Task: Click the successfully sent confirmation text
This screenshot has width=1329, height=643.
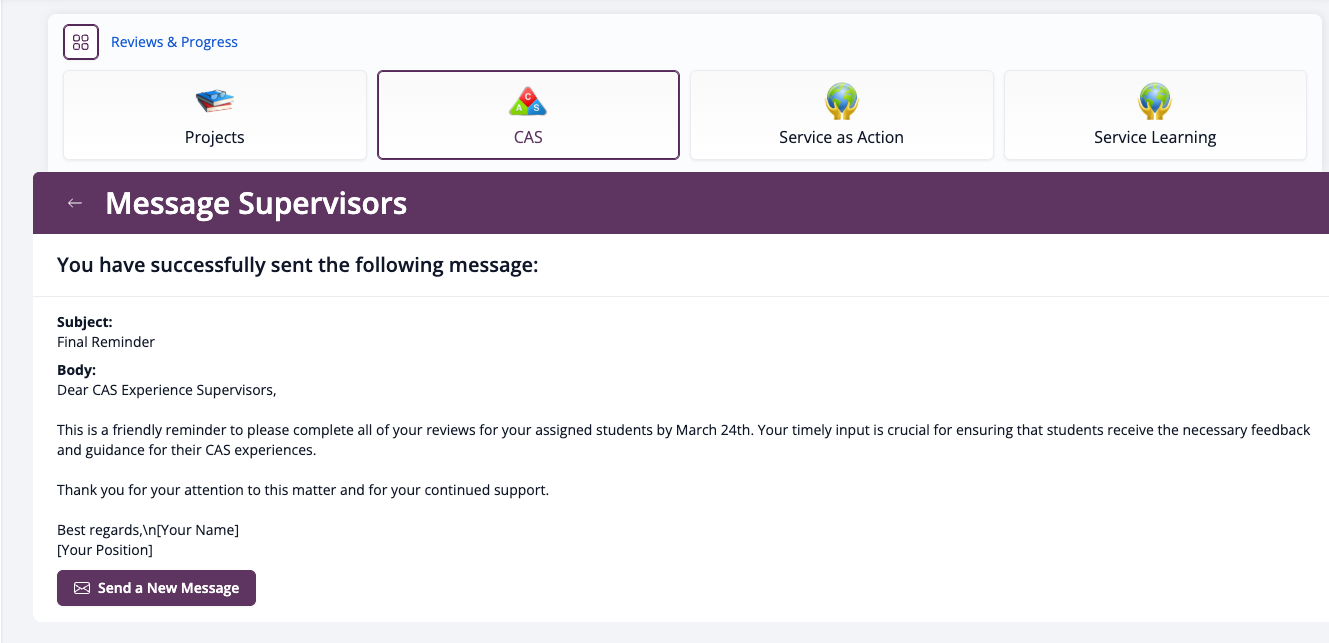Action: 298,265
